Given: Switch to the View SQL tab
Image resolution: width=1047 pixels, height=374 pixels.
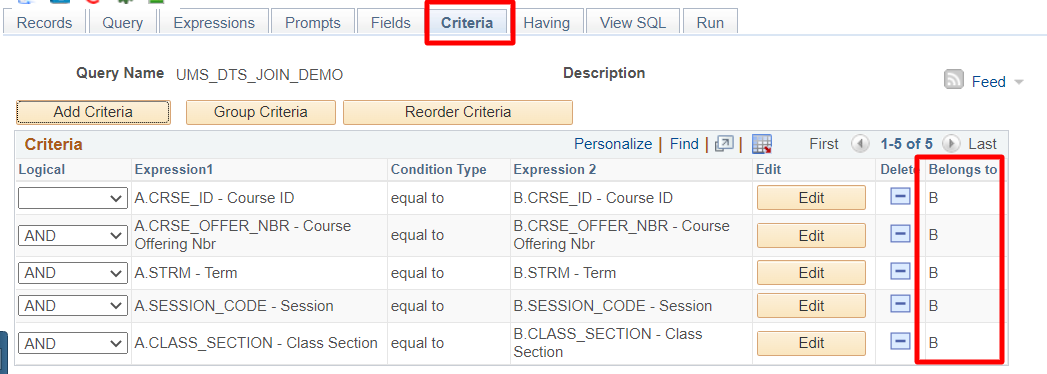Looking at the screenshot, I should point(633,23).
